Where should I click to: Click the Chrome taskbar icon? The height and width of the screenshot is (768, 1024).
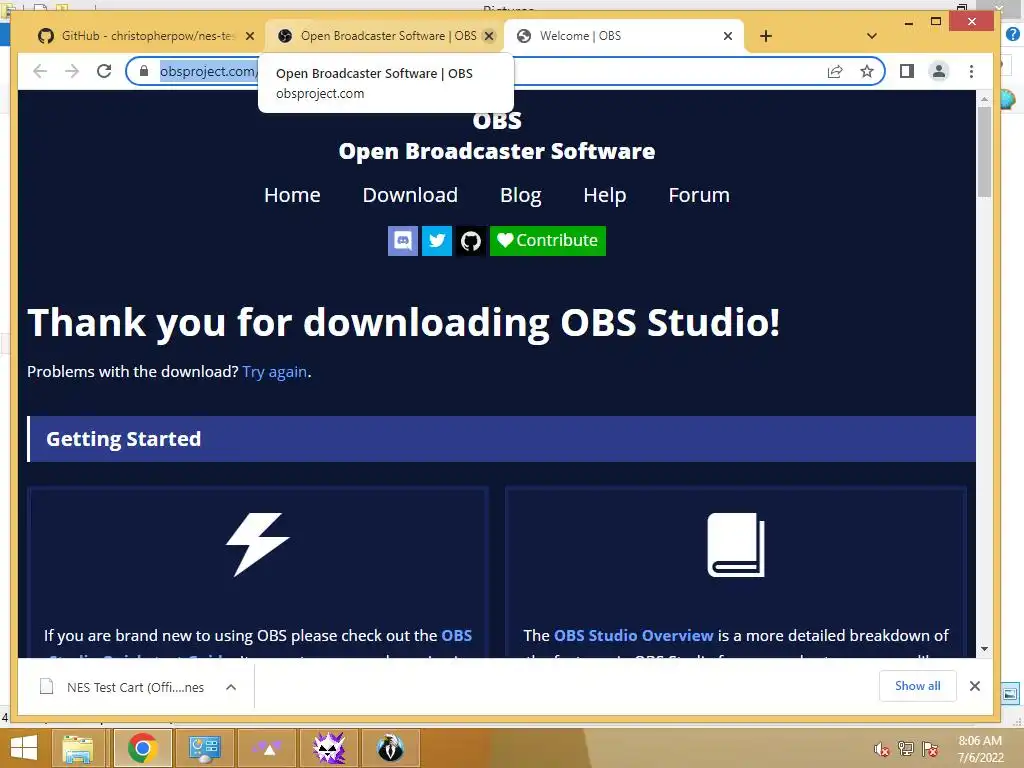[x=143, y=748]
